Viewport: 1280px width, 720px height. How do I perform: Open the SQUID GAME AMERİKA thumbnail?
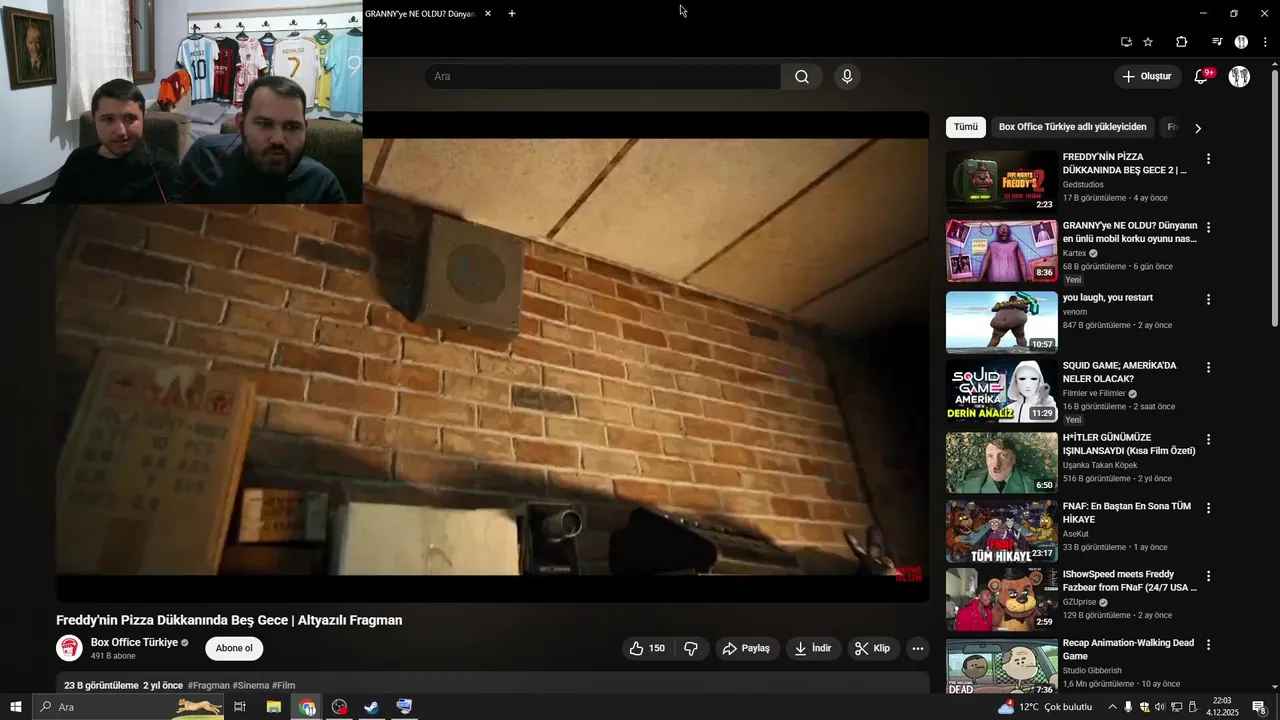point(1001,391)
